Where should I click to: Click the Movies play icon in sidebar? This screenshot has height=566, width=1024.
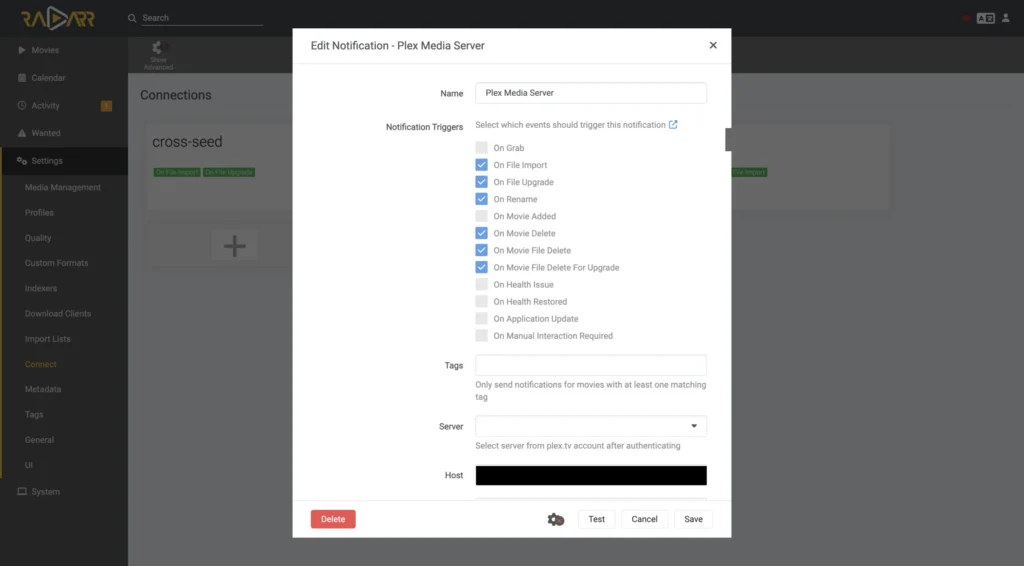click(22, 50)
